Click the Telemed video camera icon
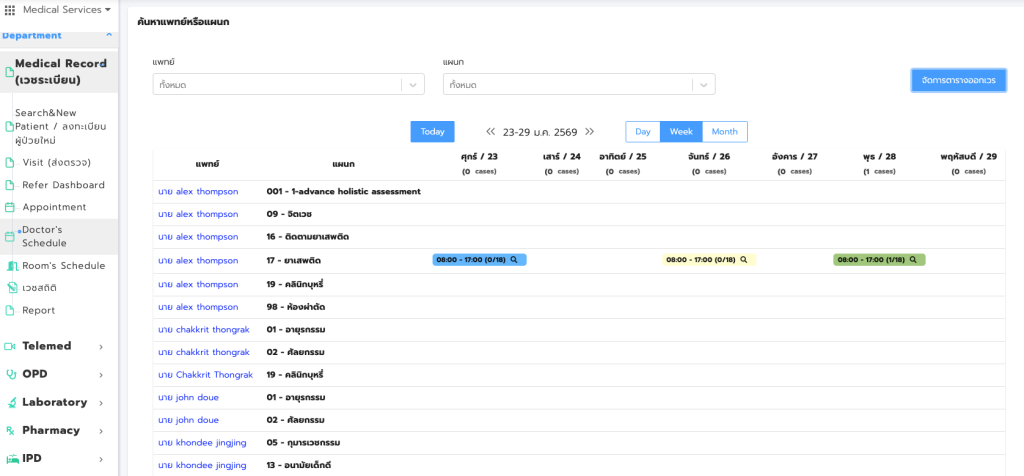This screenshot has height=476, width=1024. 10,346
